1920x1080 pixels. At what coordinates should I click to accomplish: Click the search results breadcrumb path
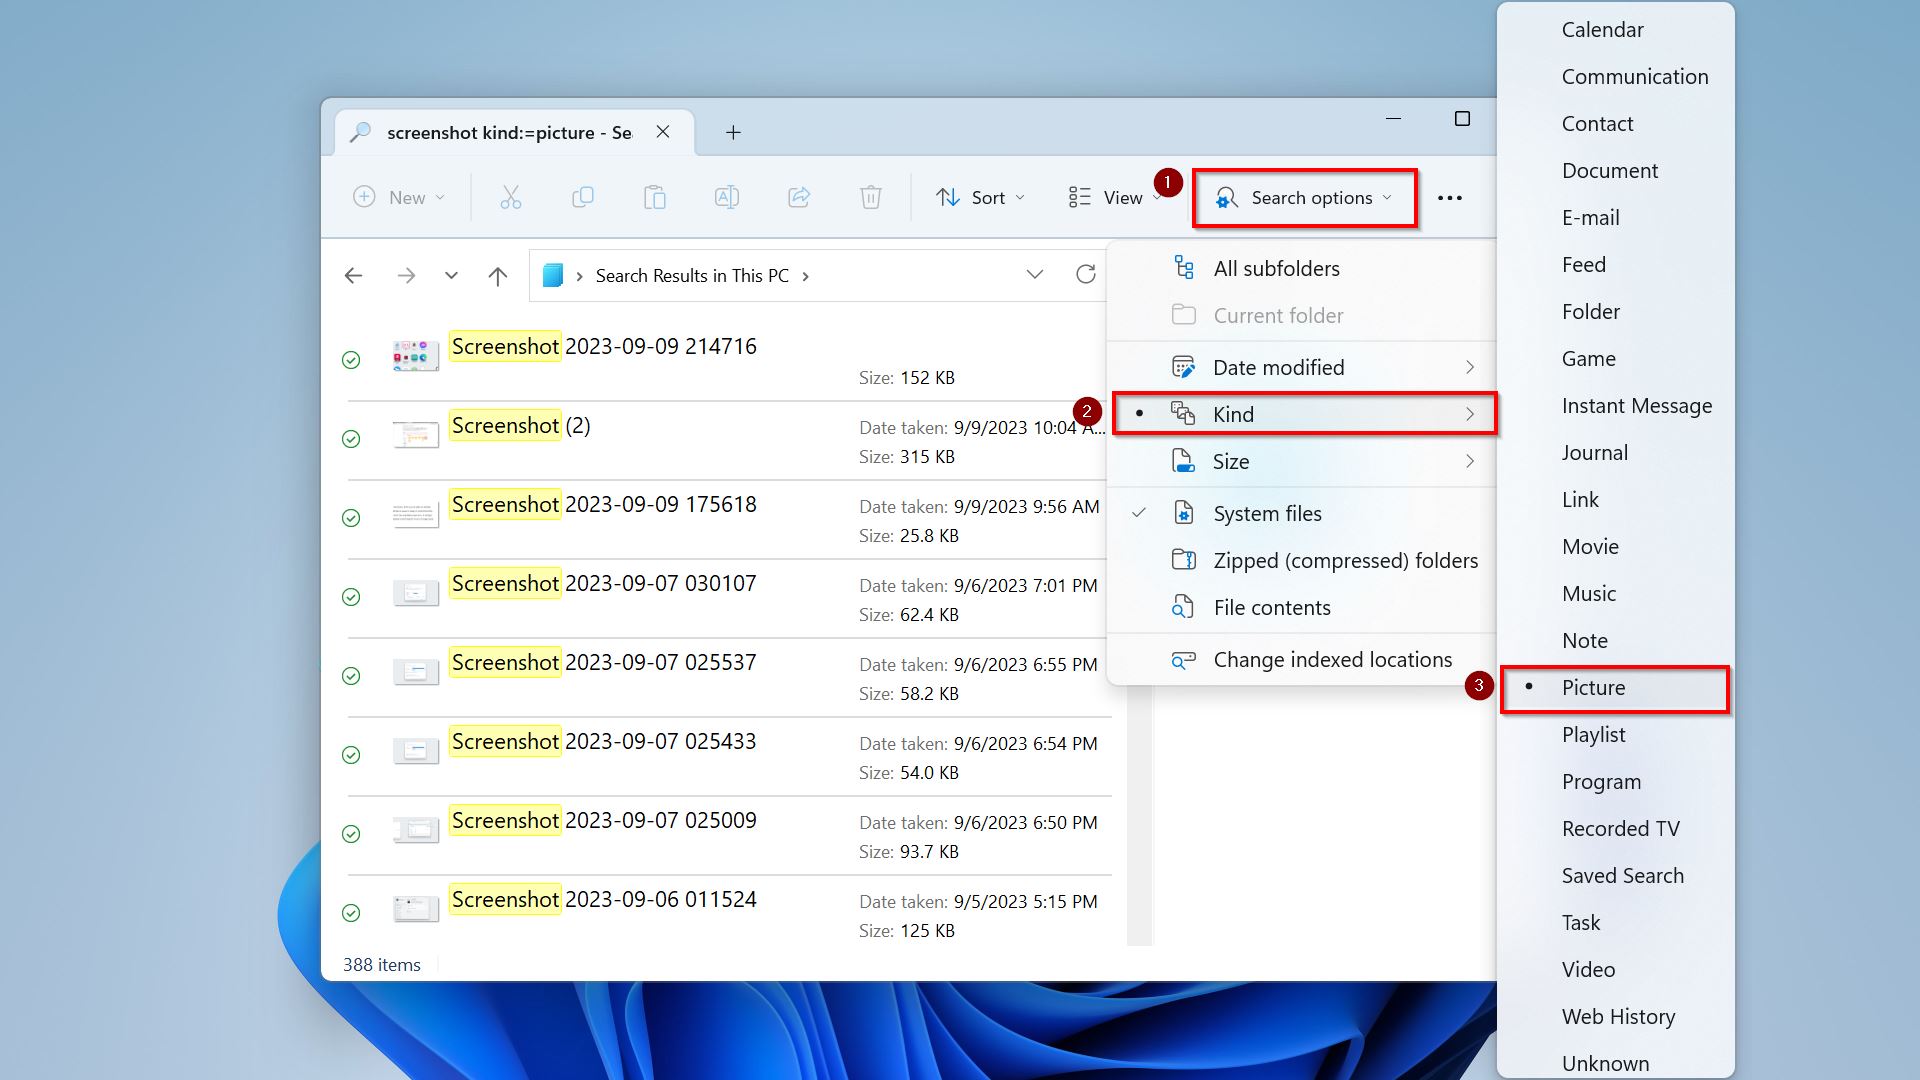pyautogui.click(x=692, y=274)
